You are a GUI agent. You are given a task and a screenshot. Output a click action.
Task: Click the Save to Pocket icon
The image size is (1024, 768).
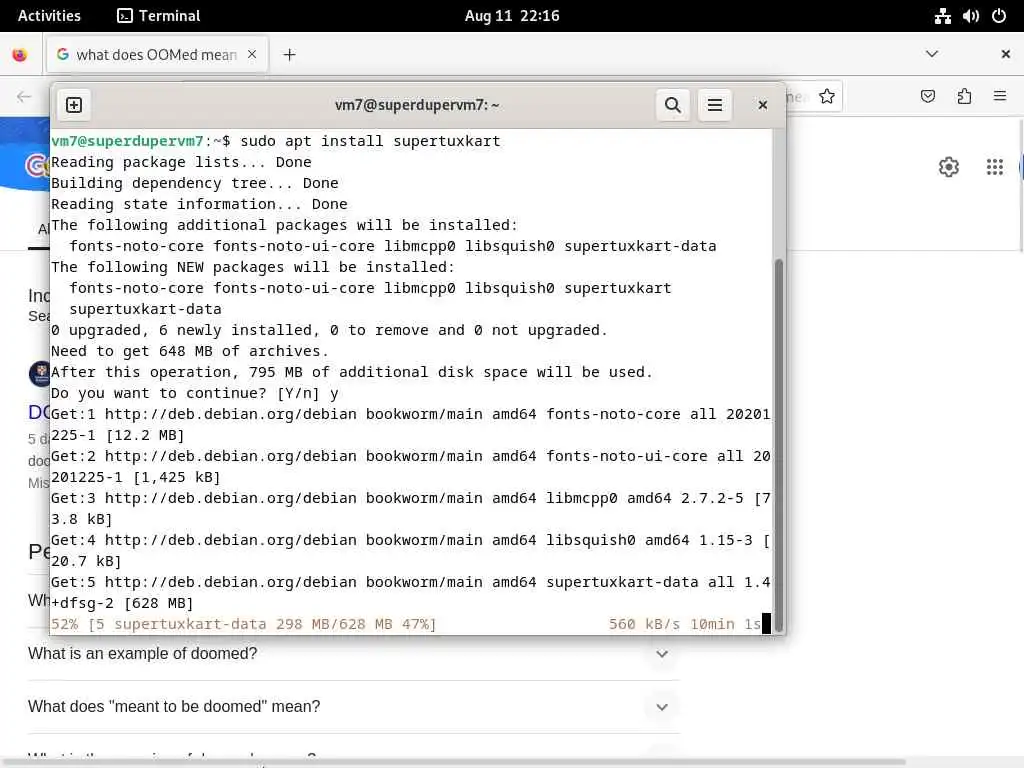(x=927, y=97)
